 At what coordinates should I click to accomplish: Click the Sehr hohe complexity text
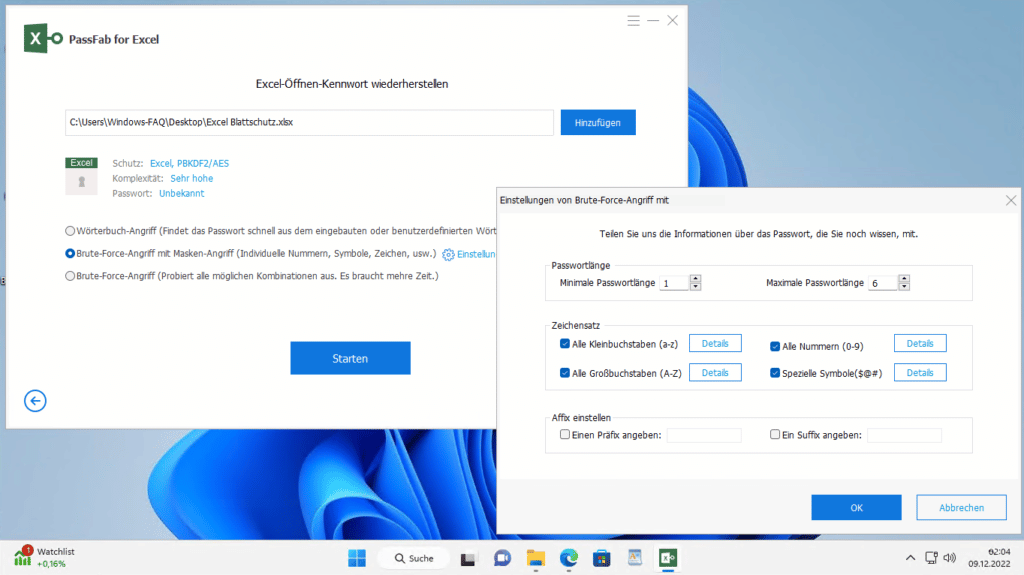tap(191, 178)
